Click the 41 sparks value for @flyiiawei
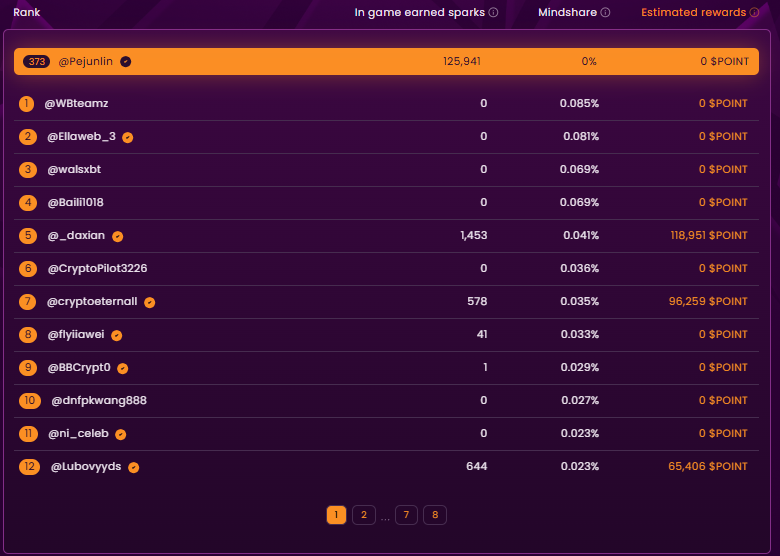This screenshot has height=556, width=780. click(482, 335)
